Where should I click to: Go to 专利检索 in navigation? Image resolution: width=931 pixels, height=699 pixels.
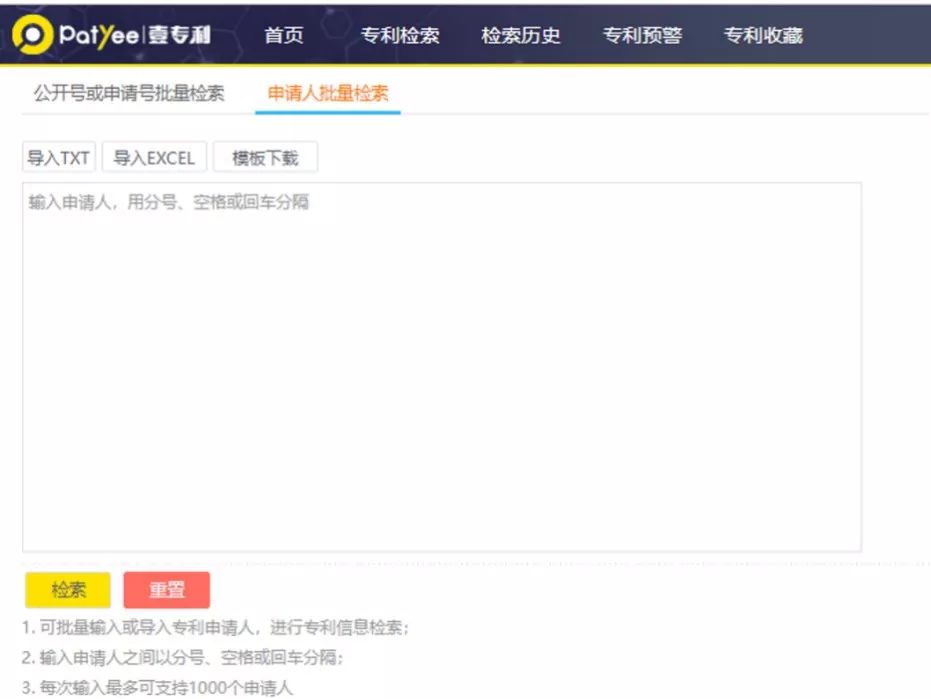click(x=400, y=36)
